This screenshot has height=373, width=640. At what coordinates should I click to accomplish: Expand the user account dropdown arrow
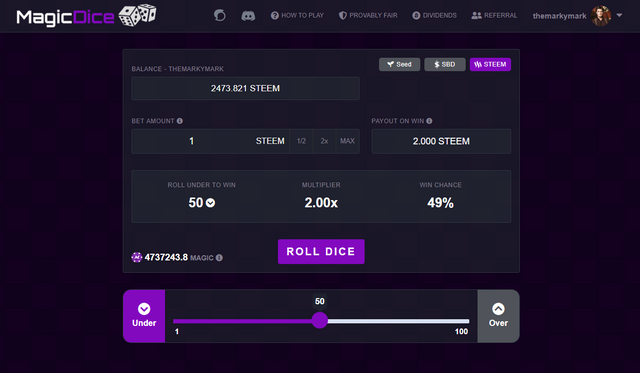click(619, 16)
